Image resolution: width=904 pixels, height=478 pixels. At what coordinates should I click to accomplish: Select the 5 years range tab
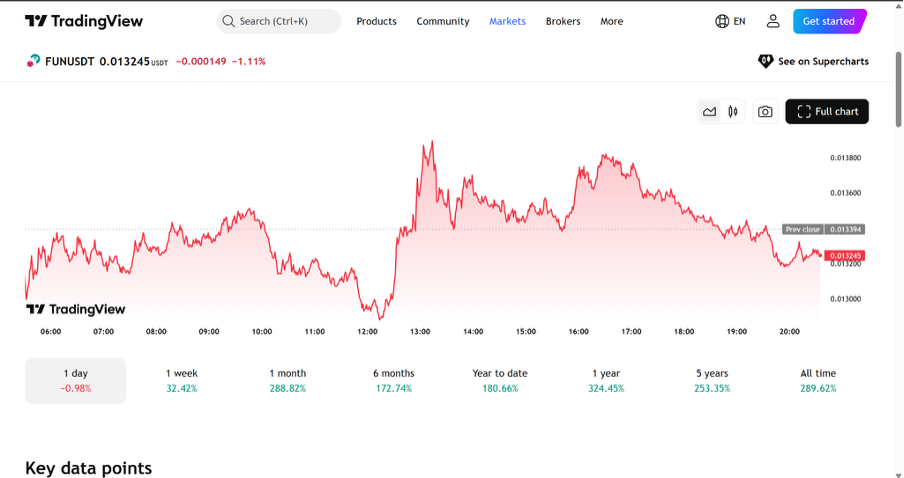[712, 381]
